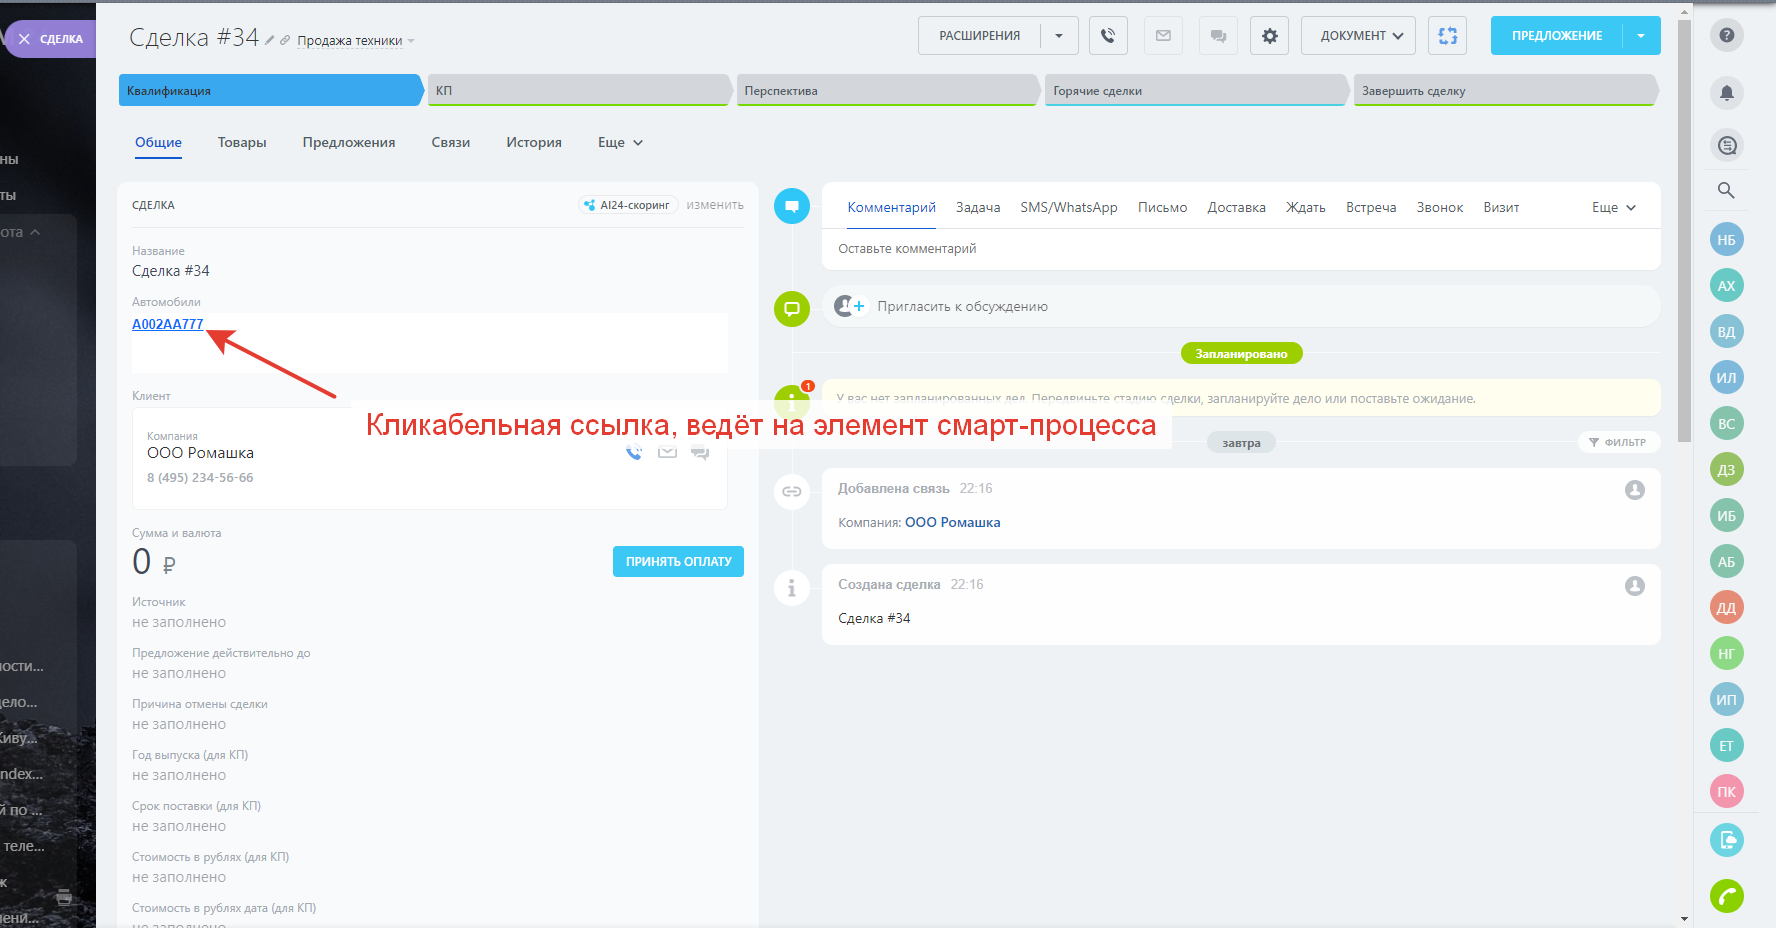Open the A002AA777 car link
This screenshot has width=1776, height=928.
coord(167,324)
